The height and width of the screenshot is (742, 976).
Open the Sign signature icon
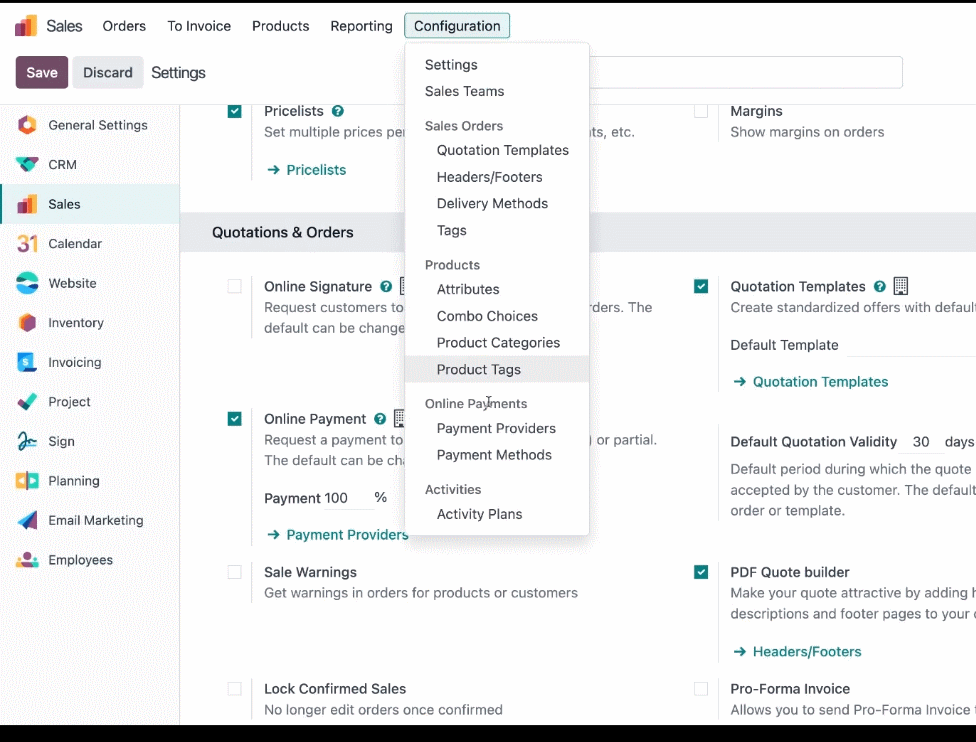(x=27, y=441)
